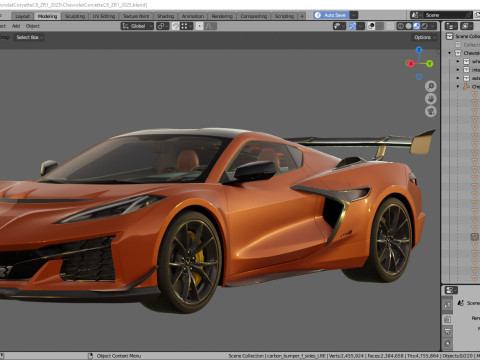Image resolution: width=480 pixels, height=360 pixels.
Task: Add a new workspace with plus button
Action: pyautogui.click(x=302, y=16)
